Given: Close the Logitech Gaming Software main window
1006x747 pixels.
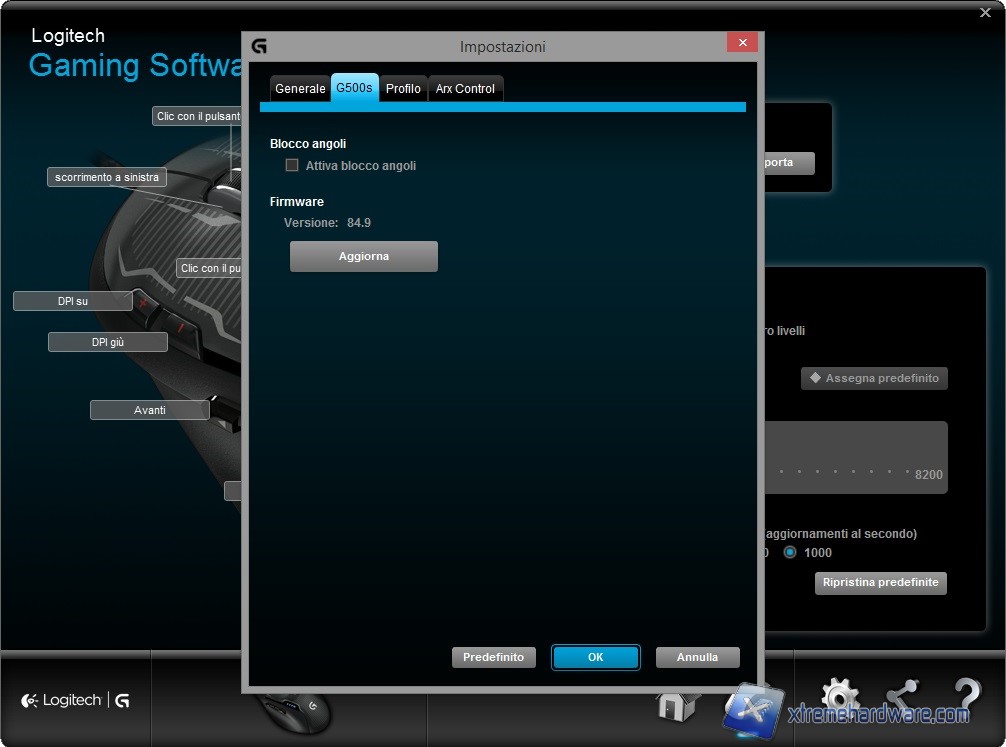Looking at the screenshot, I should coord(985,12).
